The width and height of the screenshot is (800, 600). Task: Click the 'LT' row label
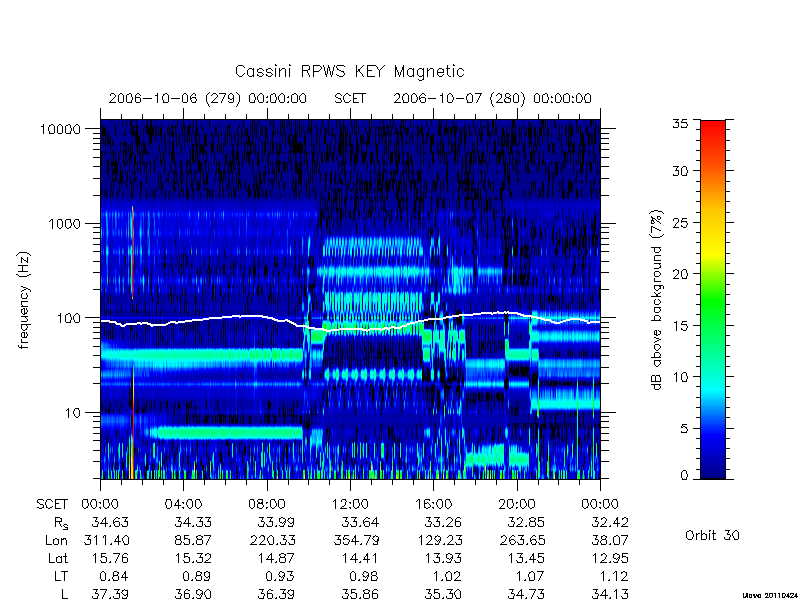(x=61, y=576)
